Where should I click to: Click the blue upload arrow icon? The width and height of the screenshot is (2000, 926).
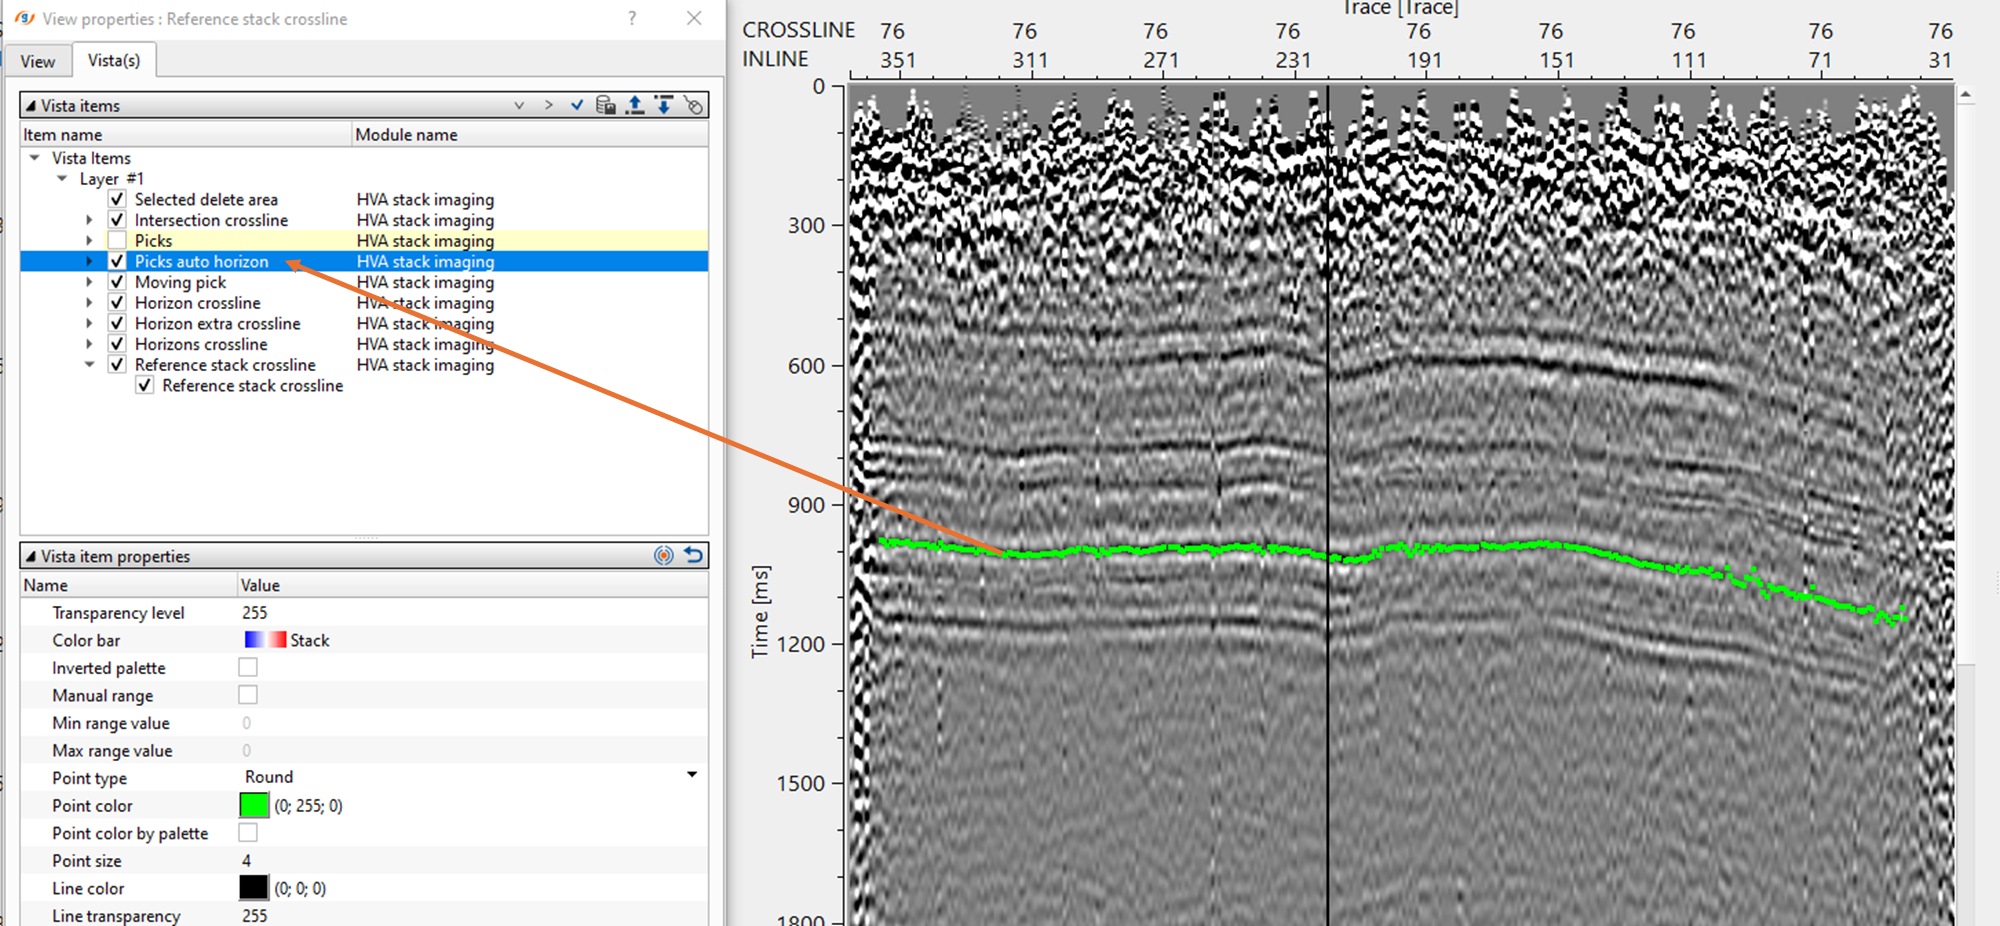(634, 104)
